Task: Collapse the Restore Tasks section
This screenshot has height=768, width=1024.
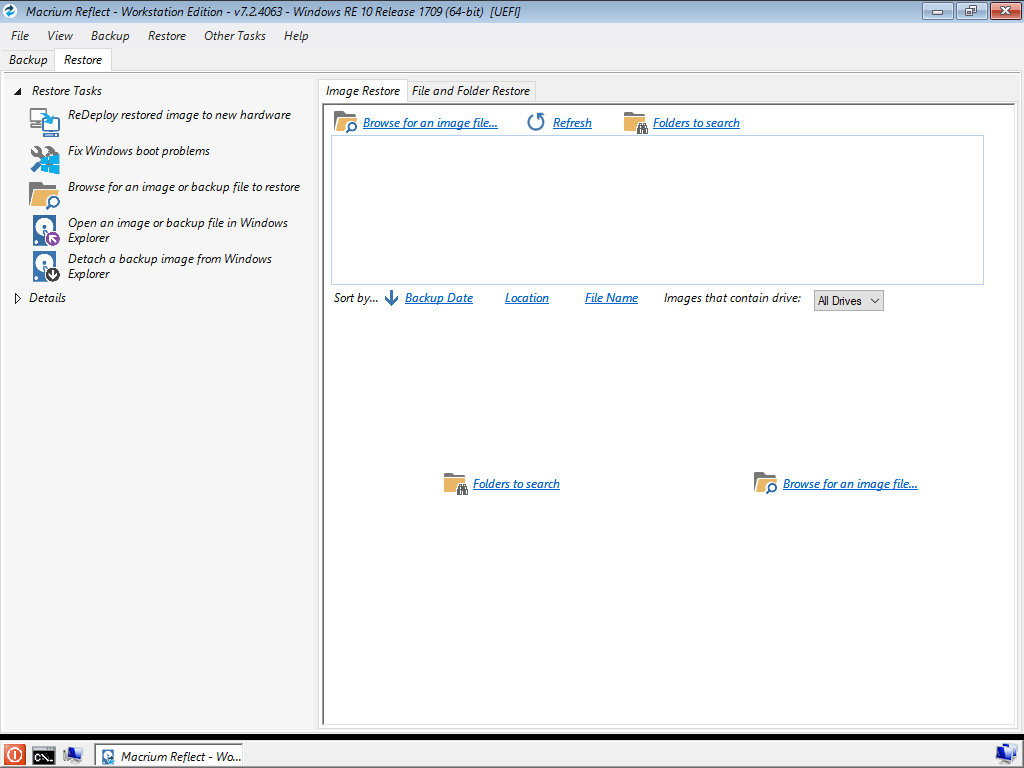Action: point(18,91)
